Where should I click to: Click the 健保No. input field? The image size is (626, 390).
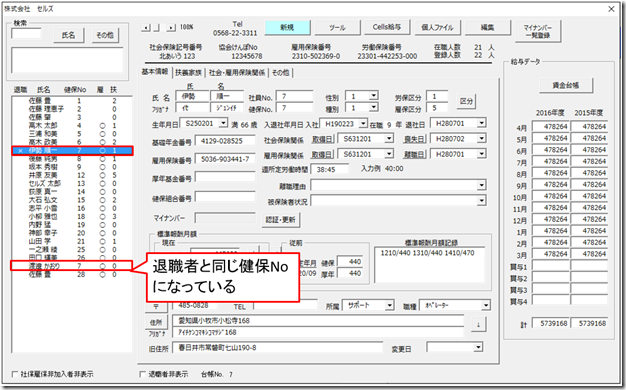coord(294,108)
